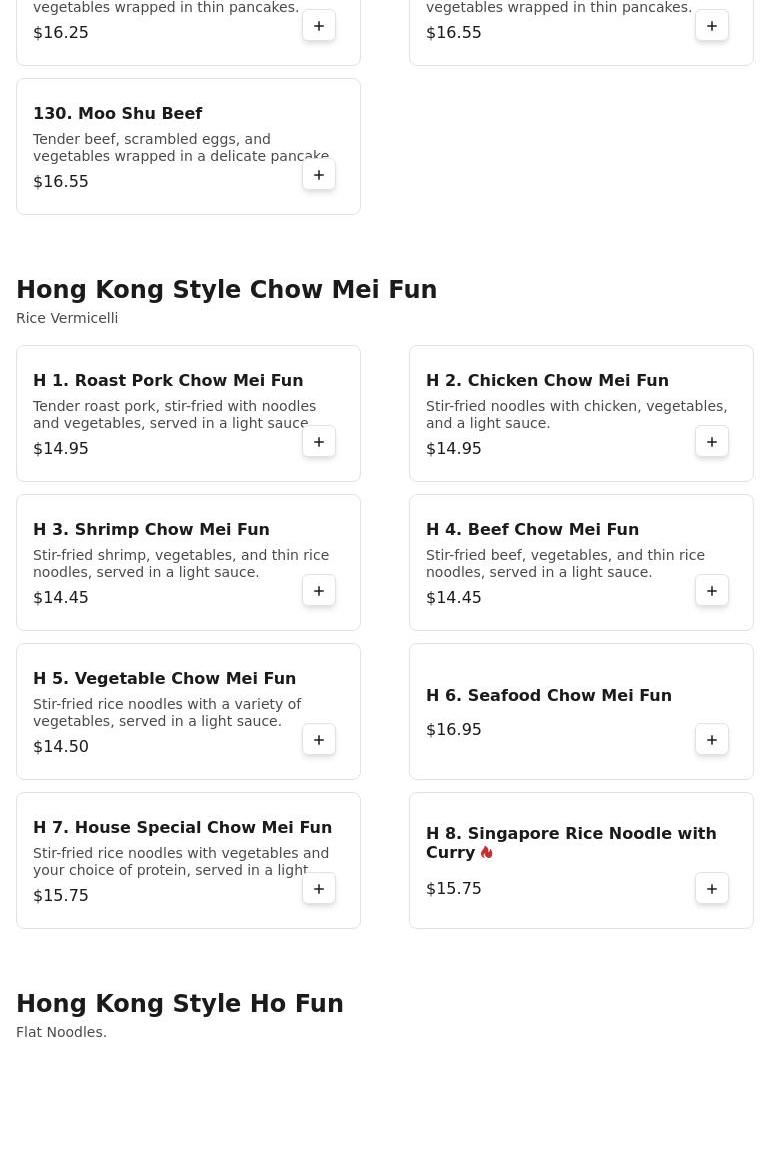Click the spicy flame icon
This screenshot has width=770, height=1166.
pos(487,853)
